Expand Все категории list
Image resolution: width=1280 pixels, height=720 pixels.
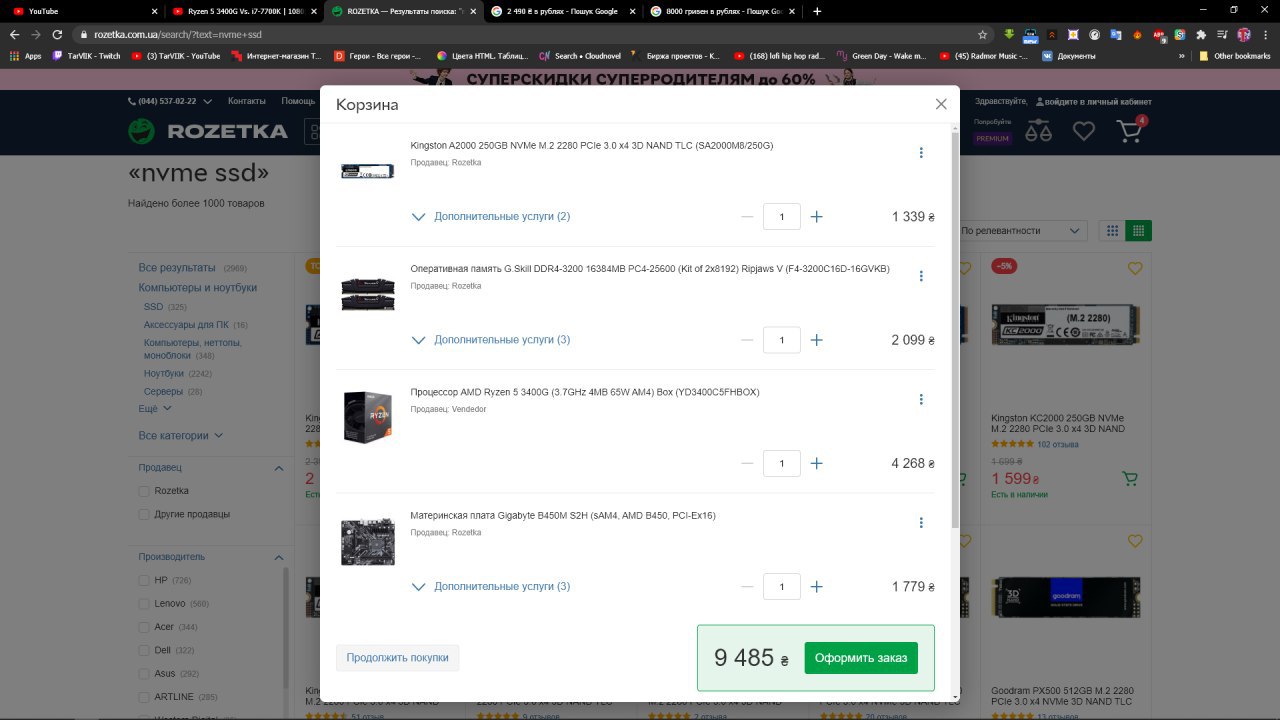pos(181,436)
